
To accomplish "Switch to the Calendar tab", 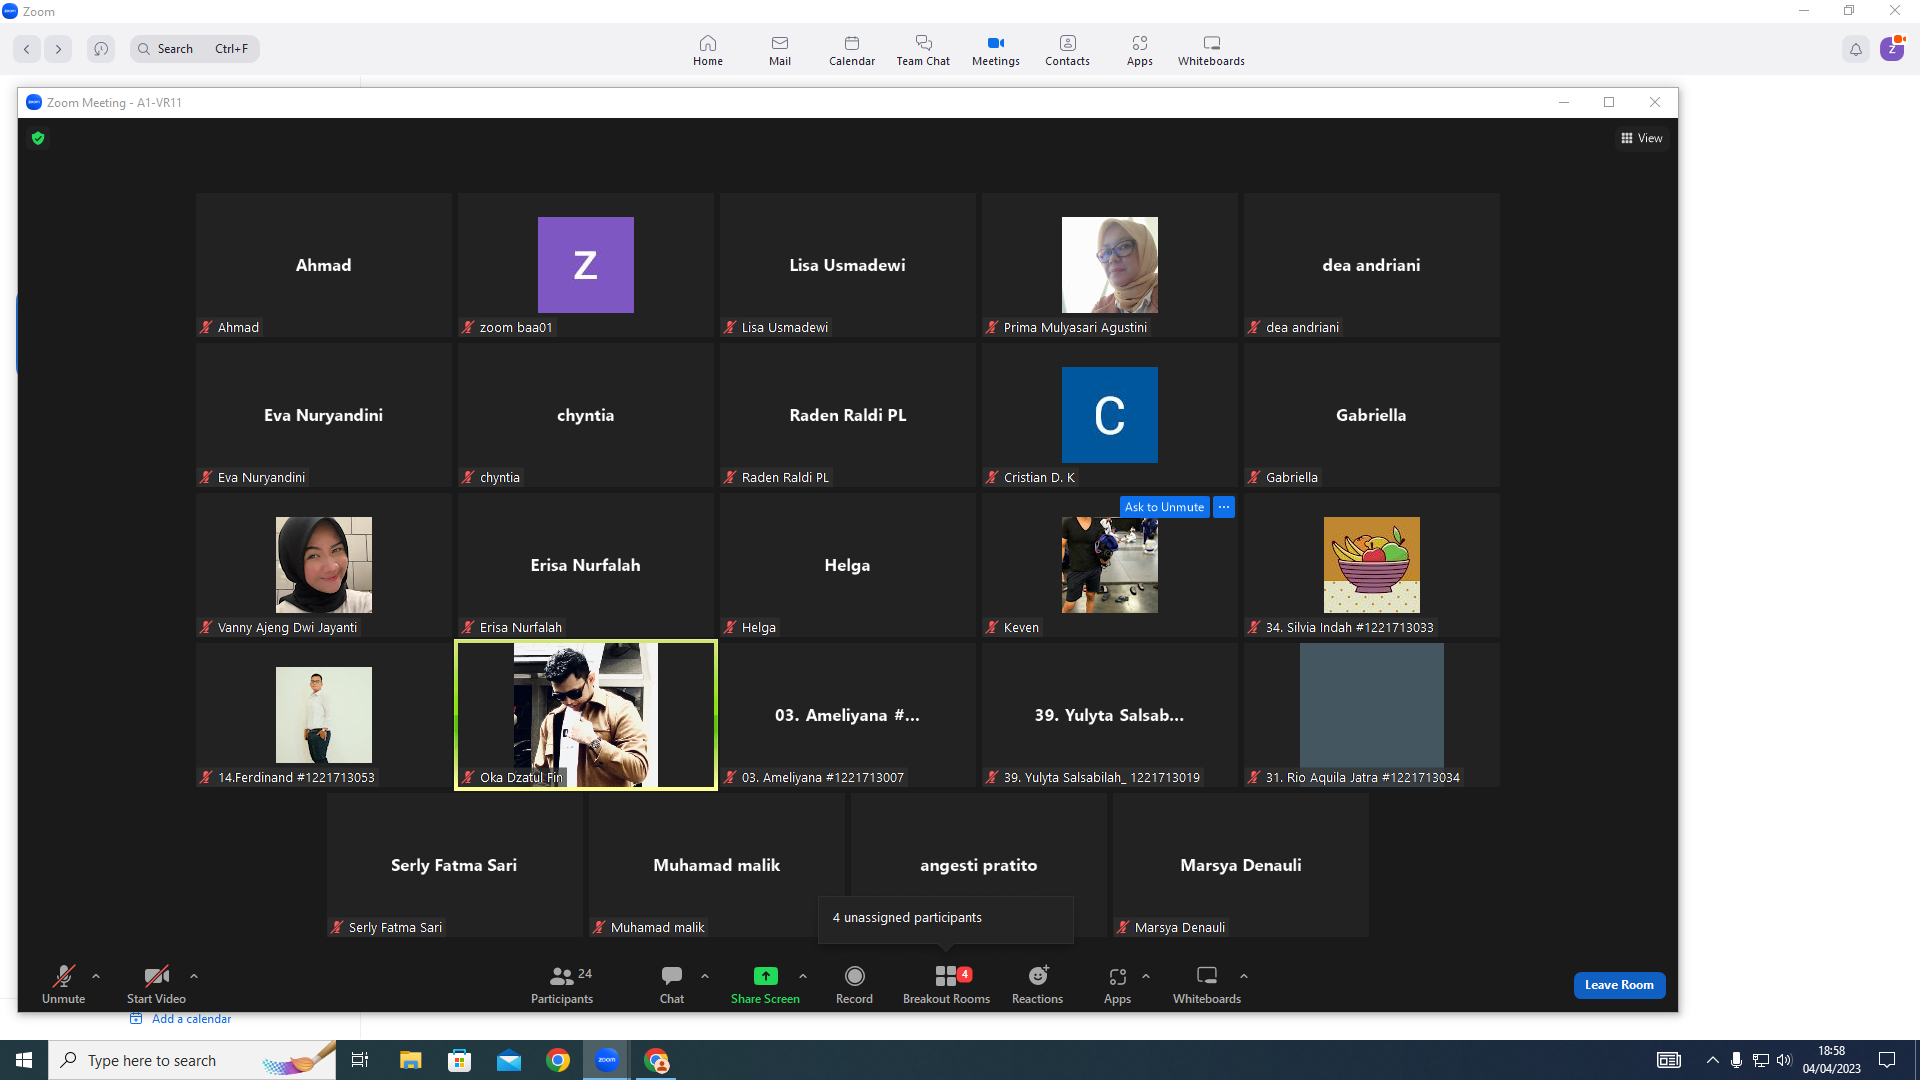I will click(851, 50).
